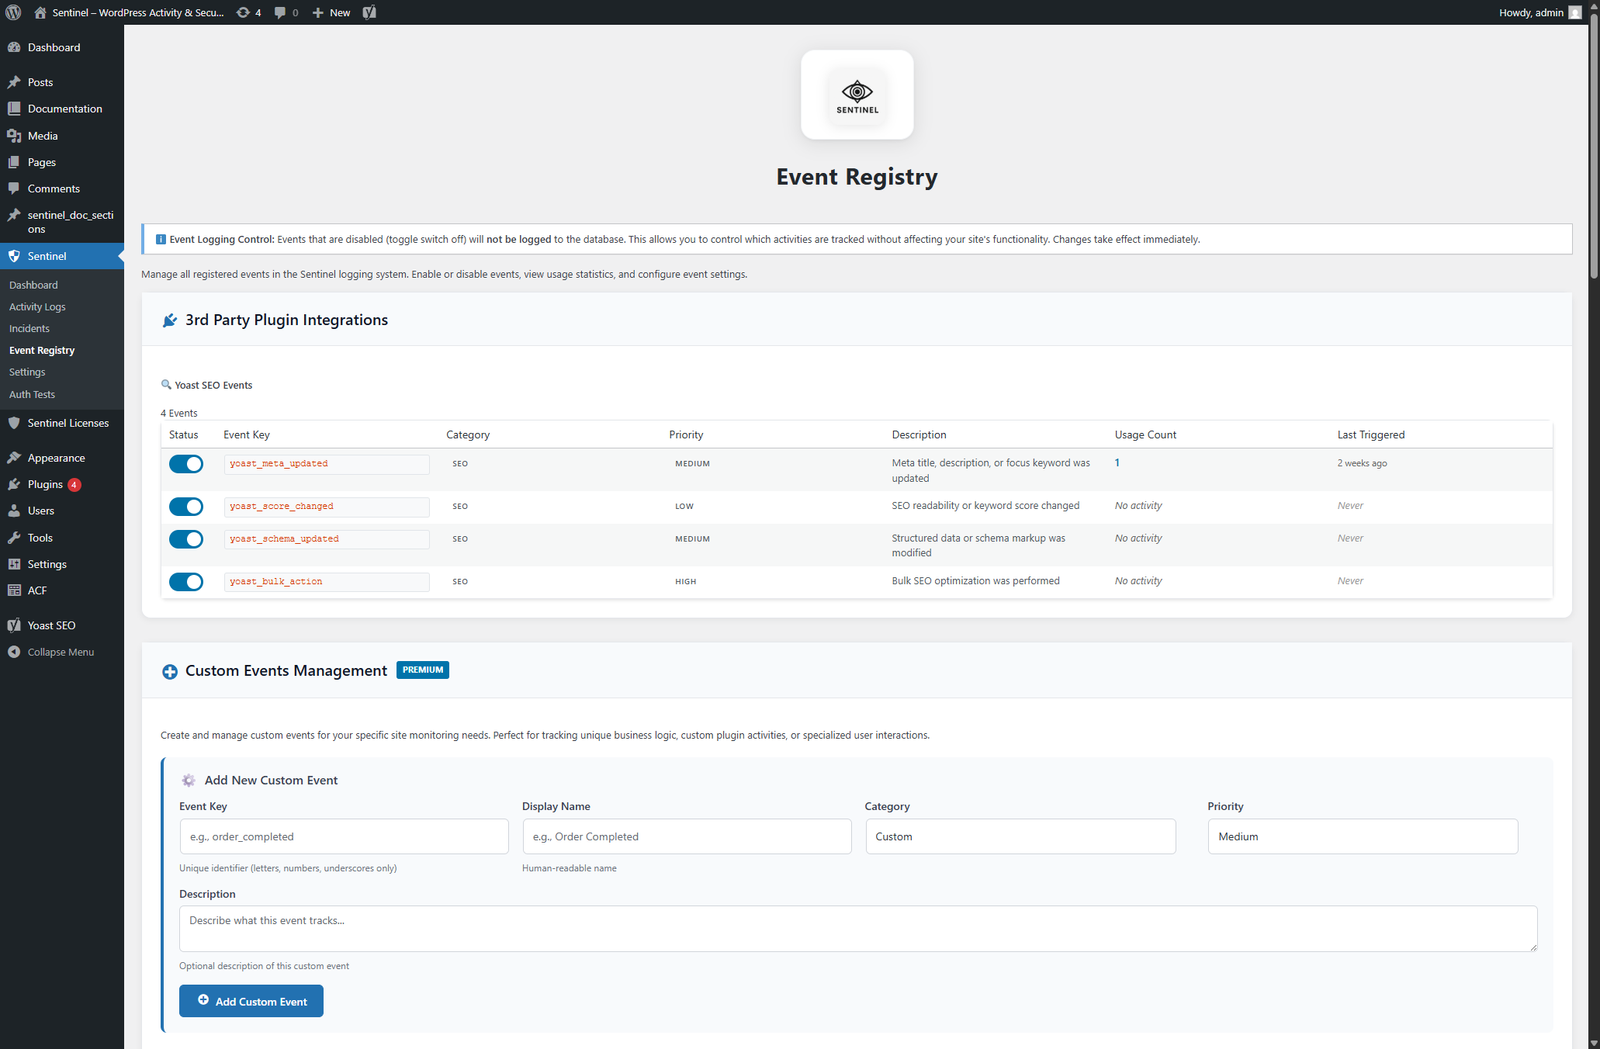Image resolution: width=1600 pixels, height=1049 pixels.
Task: Click the Collapse Menu arrow icon
Action: [x=14, y=652]
